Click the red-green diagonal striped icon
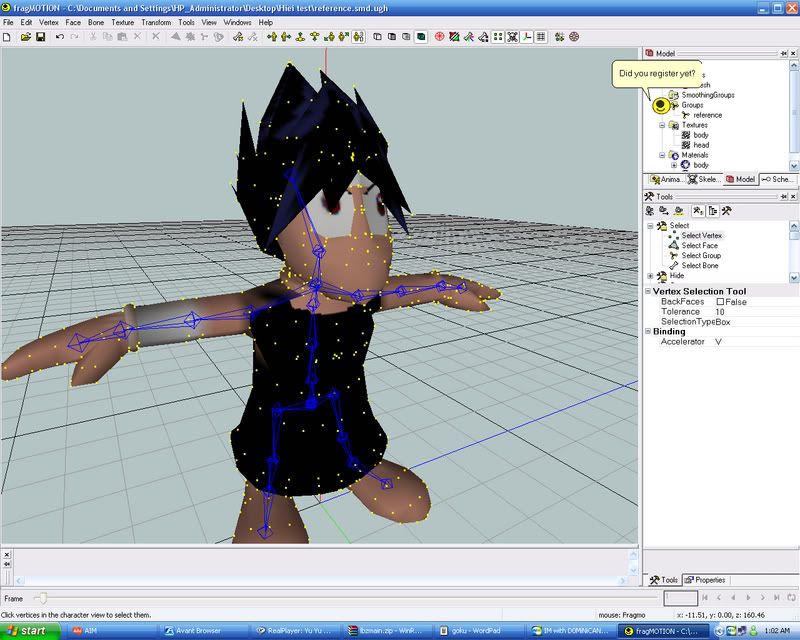Image resolution: width=800 pixels, height=640 pixels. (454, 37)
